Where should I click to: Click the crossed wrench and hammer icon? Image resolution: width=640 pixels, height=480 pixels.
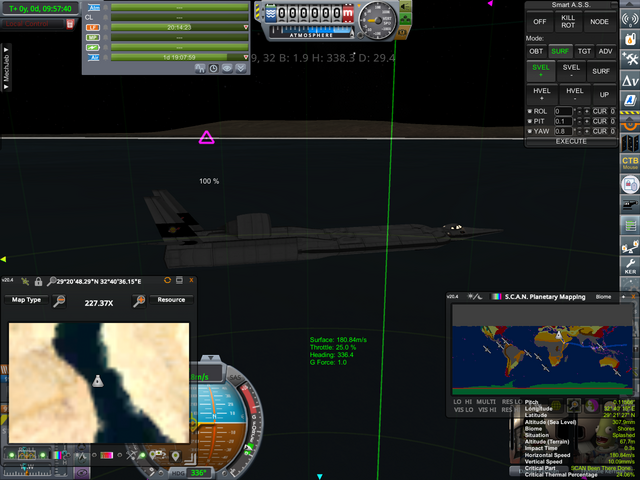[x=630, y=60]
